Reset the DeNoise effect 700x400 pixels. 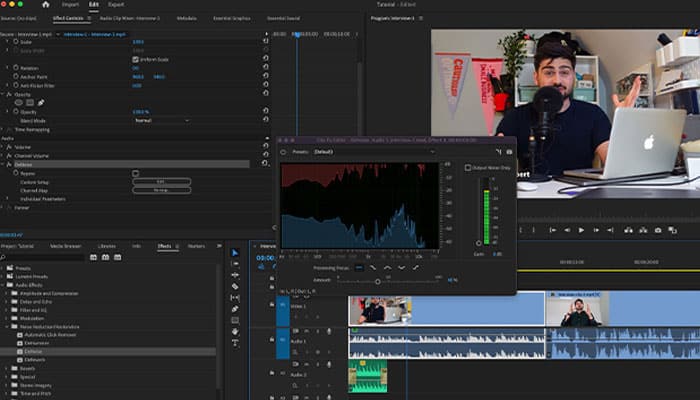click(266, 163)
